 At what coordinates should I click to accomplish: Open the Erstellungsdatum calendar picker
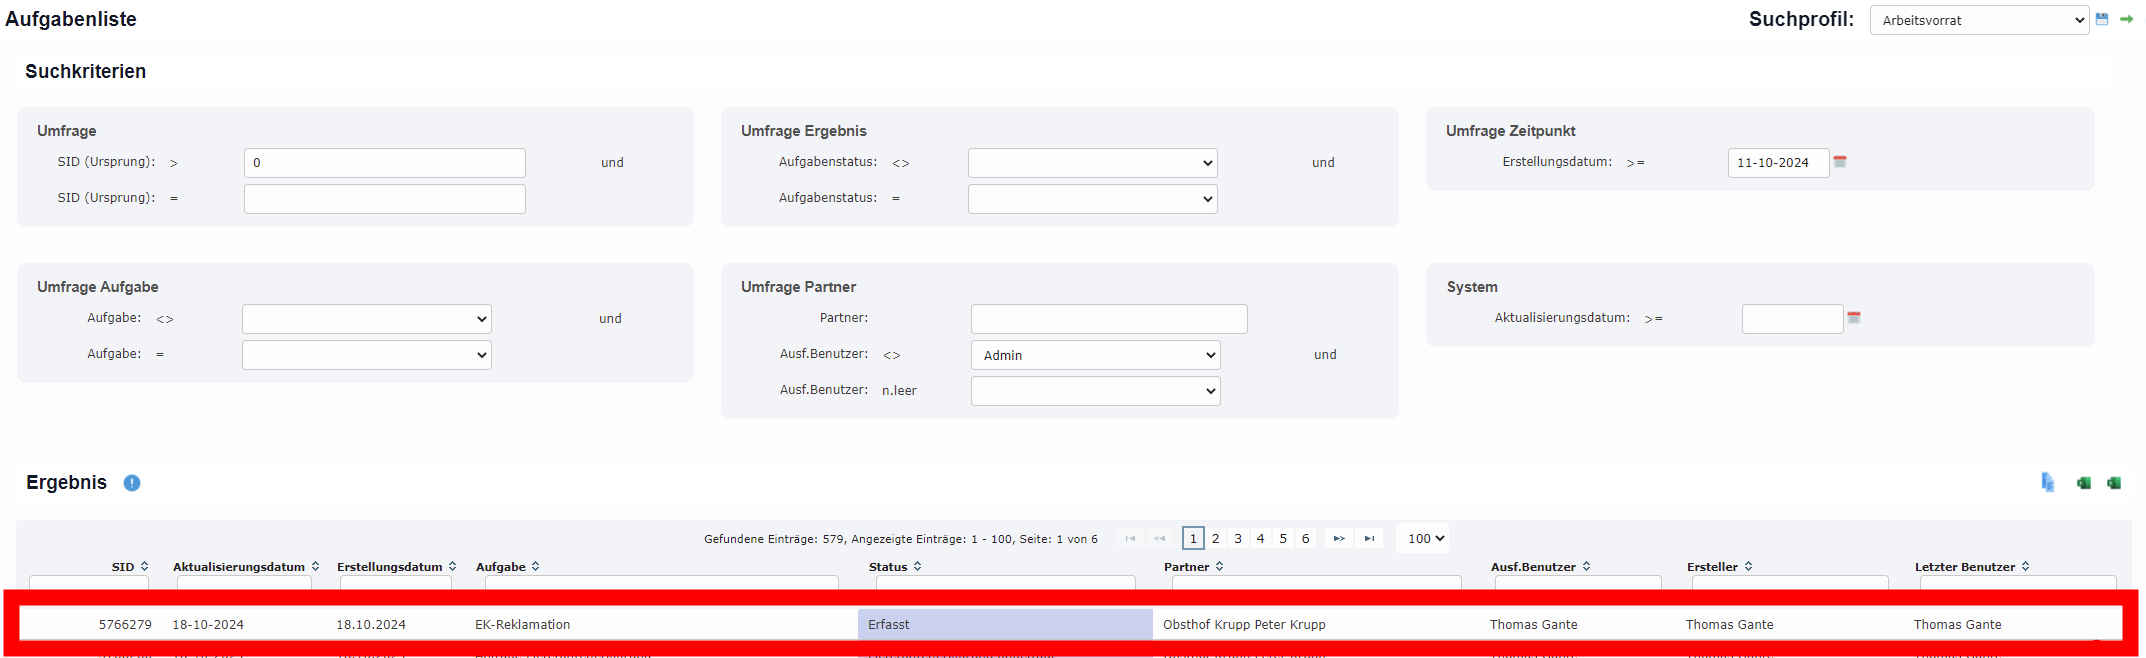[x=1840, y=162]
